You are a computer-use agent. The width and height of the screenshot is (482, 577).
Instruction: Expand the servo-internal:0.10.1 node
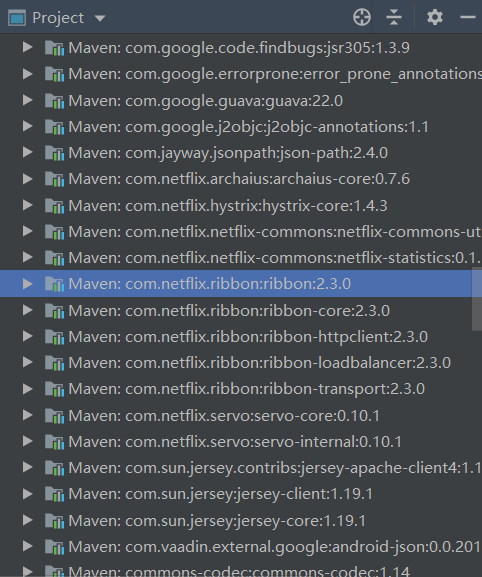(x=28, y=441)
